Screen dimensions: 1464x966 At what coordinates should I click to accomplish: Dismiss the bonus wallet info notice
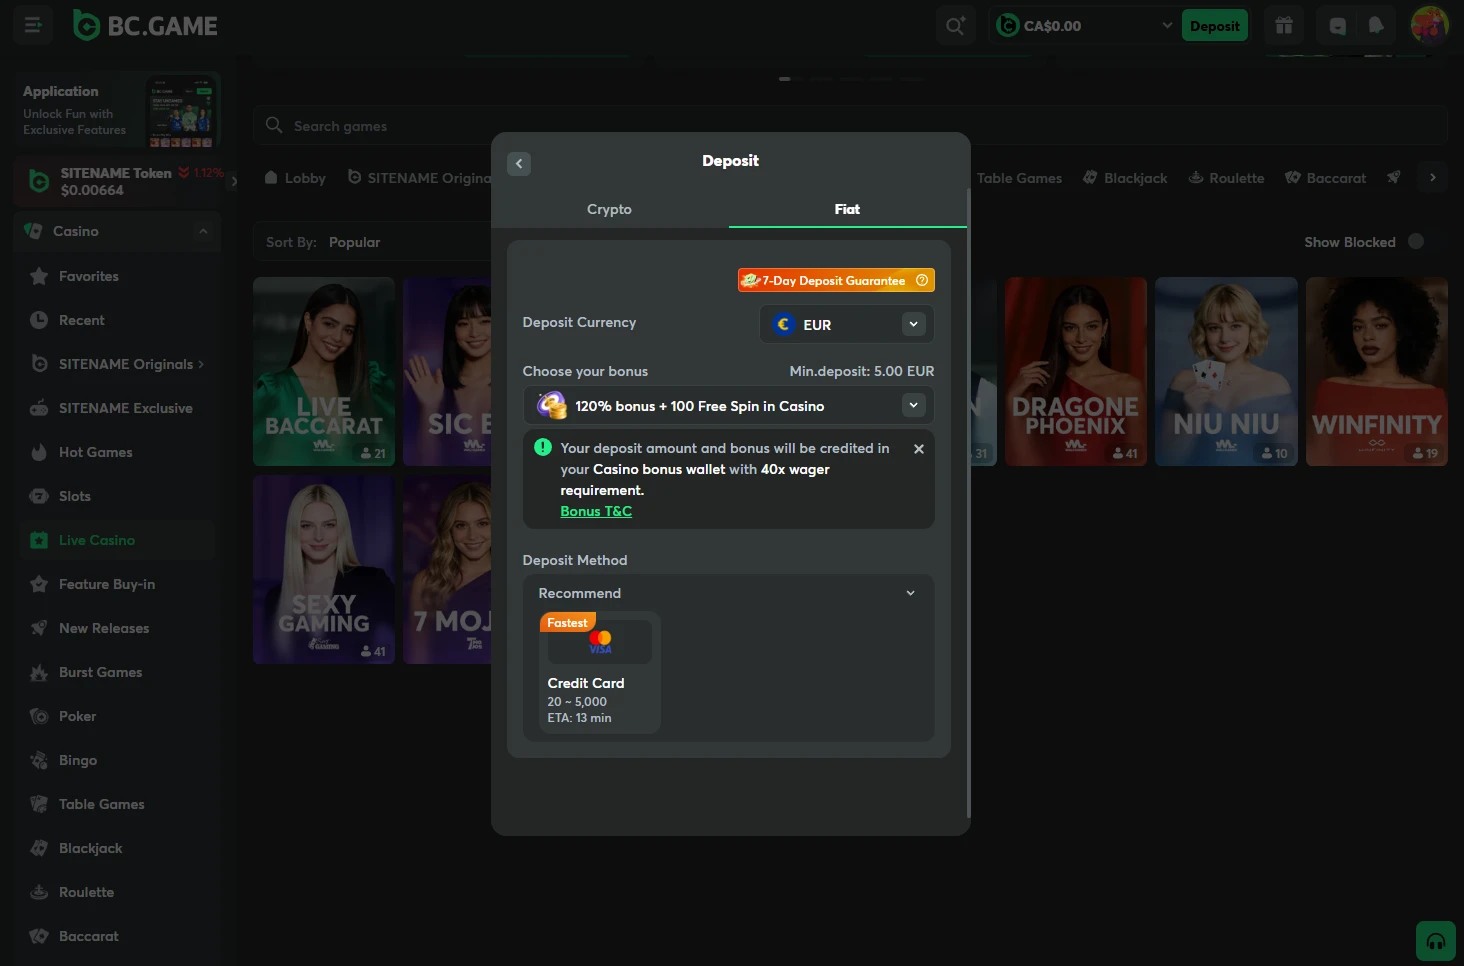(918, 449)
